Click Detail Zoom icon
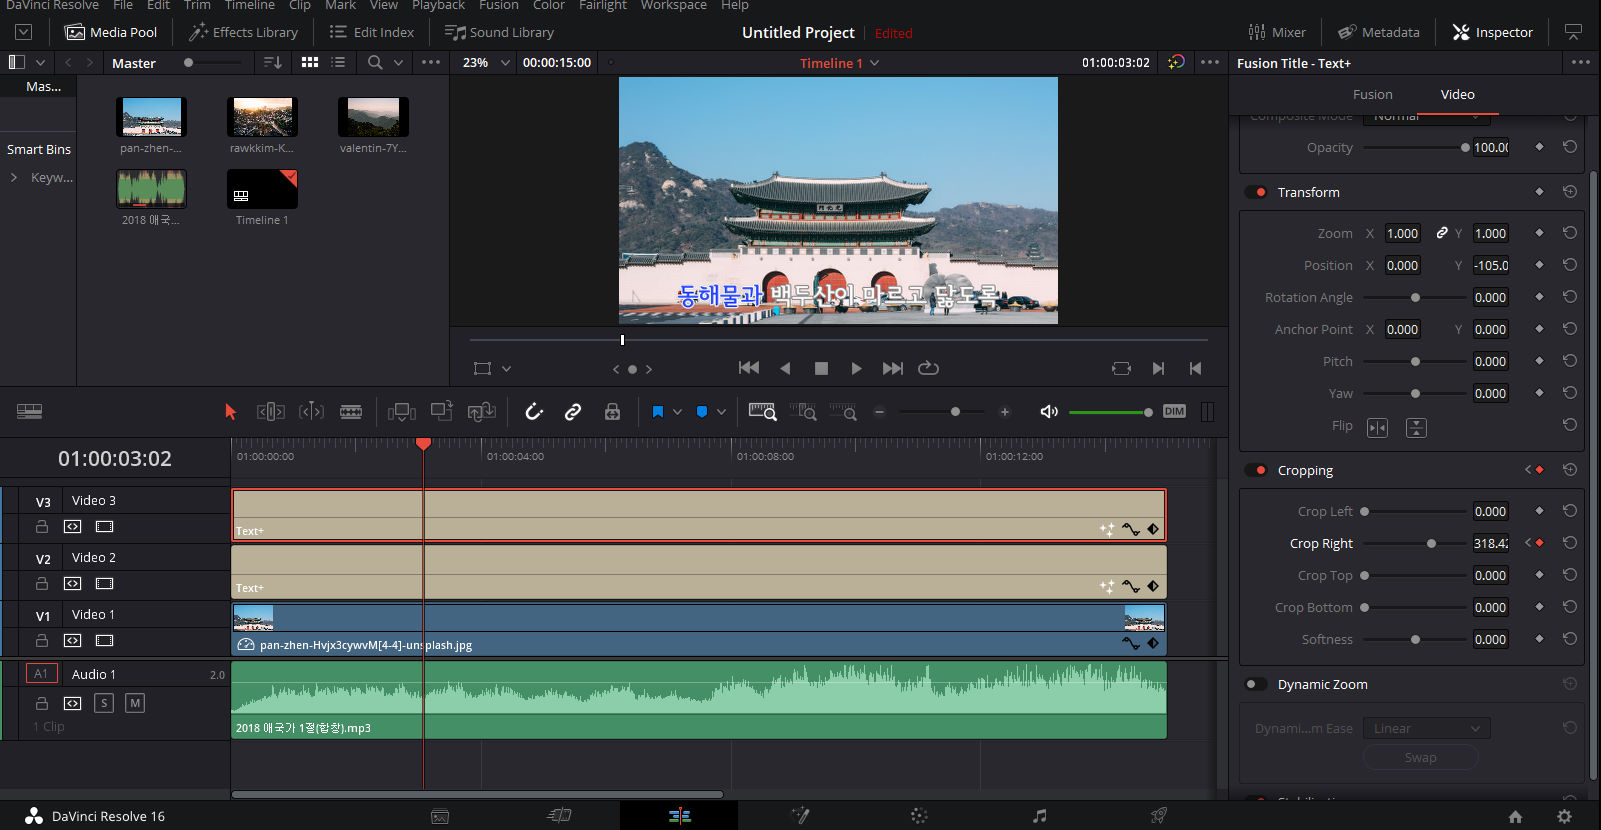The width and height of the screenshot is (1601, 830). [x=803, y=412]
